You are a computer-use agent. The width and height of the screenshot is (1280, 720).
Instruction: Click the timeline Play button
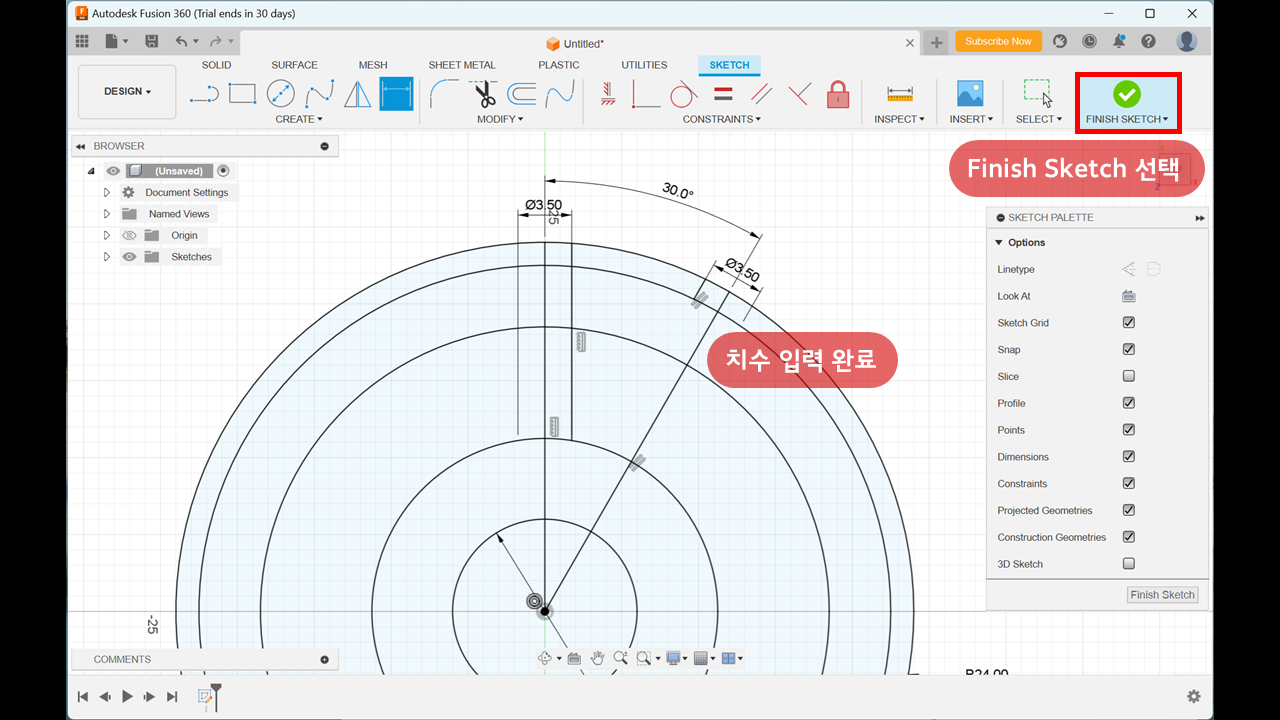127,697
